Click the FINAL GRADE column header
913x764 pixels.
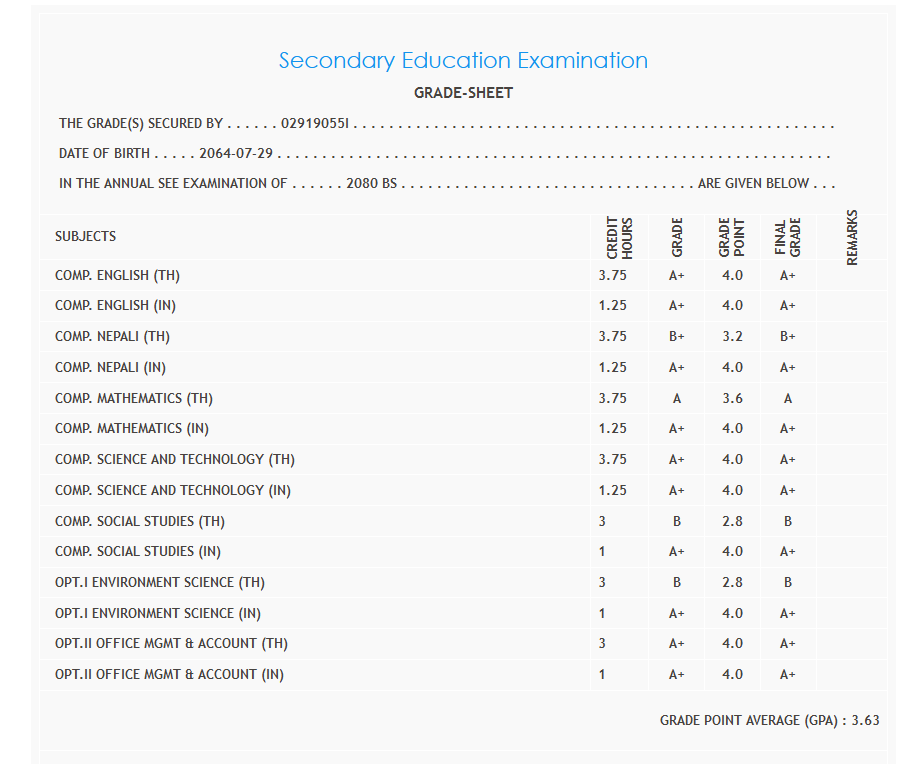788,238
